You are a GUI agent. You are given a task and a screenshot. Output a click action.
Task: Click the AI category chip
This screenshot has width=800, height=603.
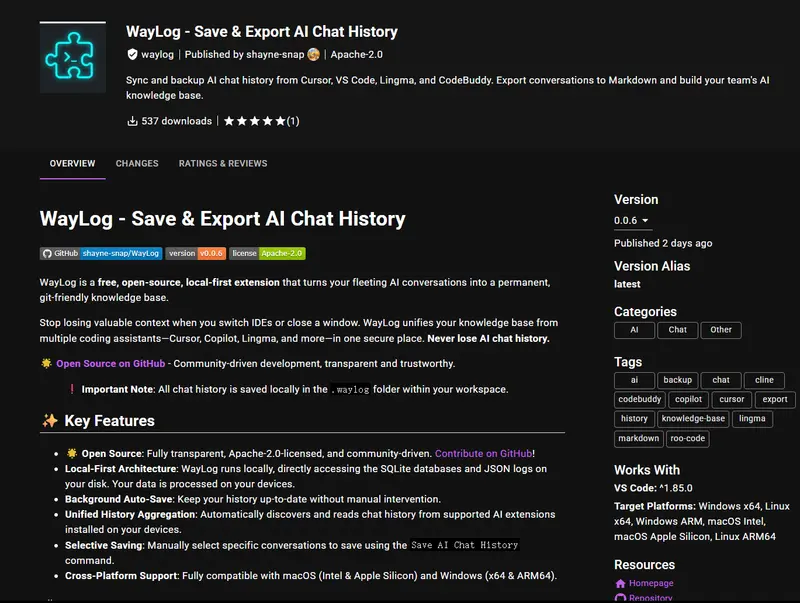(634, 330)
